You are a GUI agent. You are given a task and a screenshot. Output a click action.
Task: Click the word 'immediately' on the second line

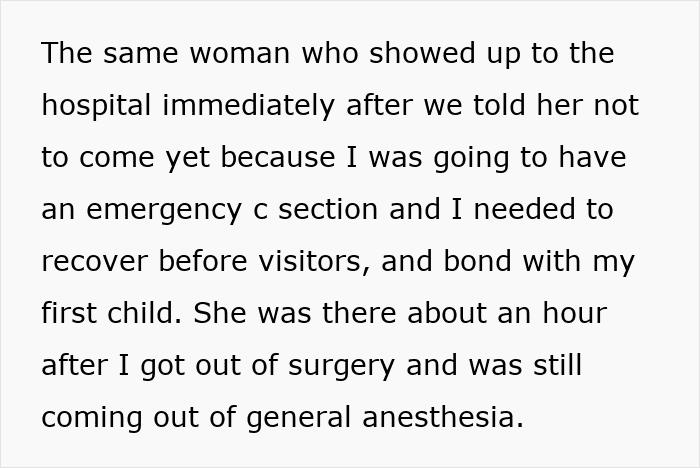coord(249,106)
